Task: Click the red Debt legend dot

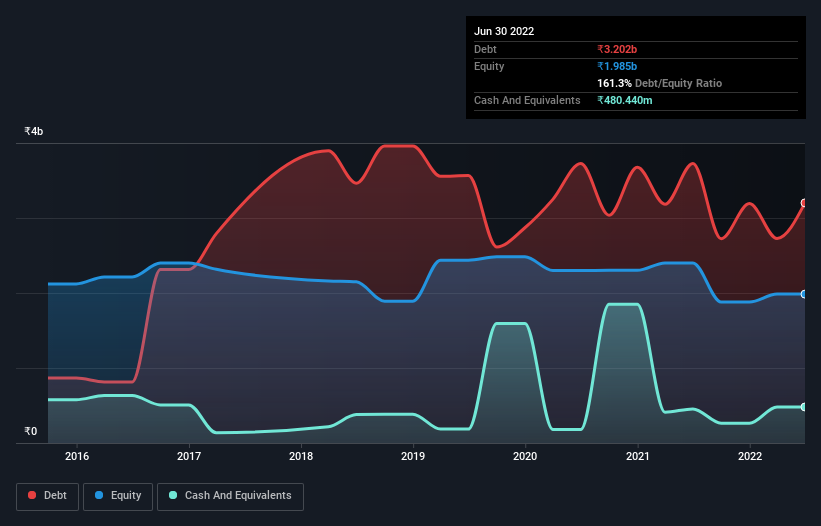Action: 32,495
